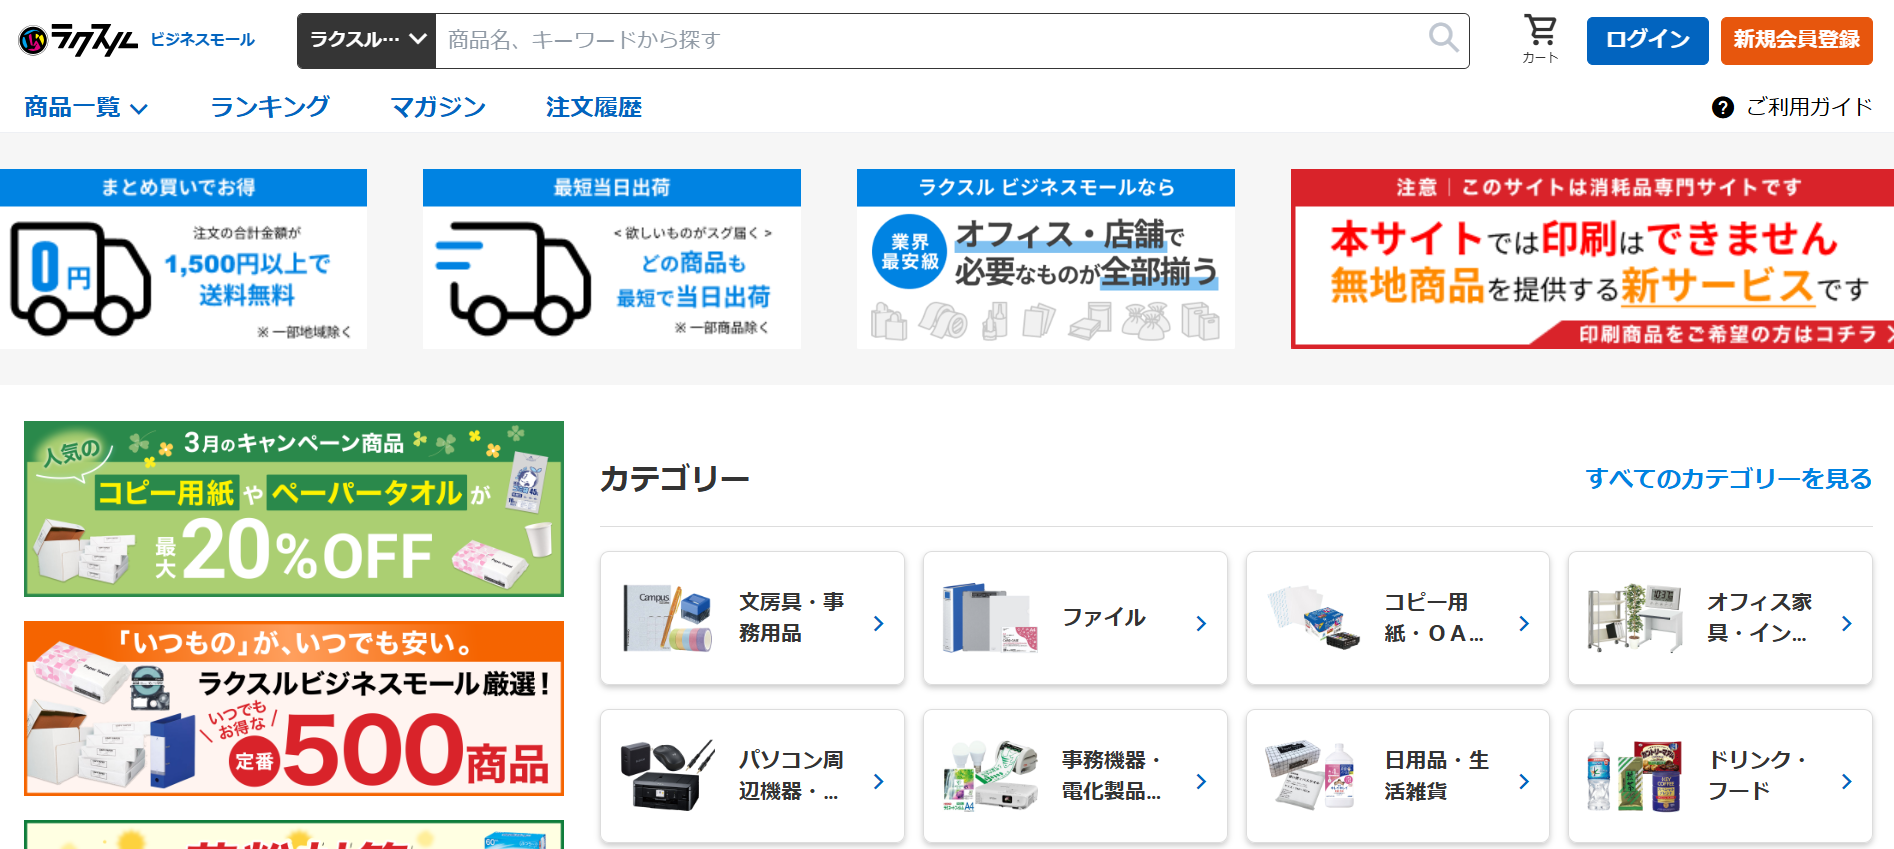Click the drink and food category image
Screen dimensions: 1894x849
(1634, 777)
